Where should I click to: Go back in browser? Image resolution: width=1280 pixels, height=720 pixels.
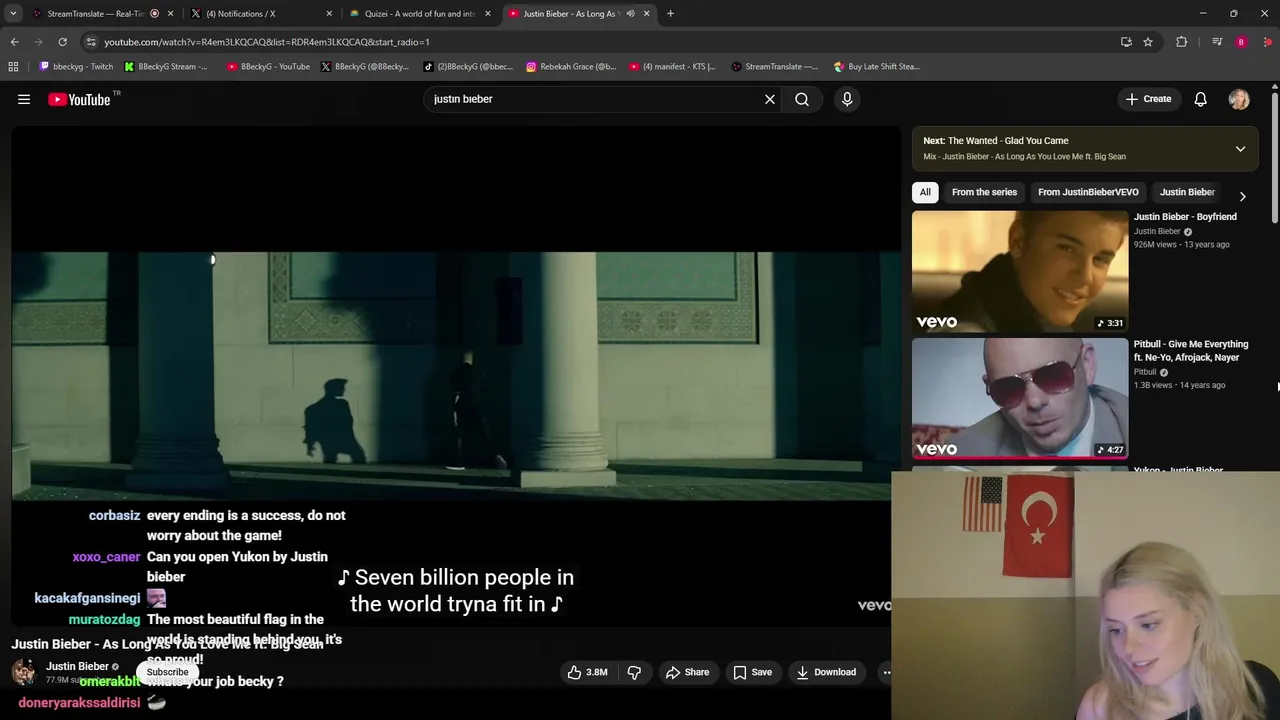pos(14,42)
